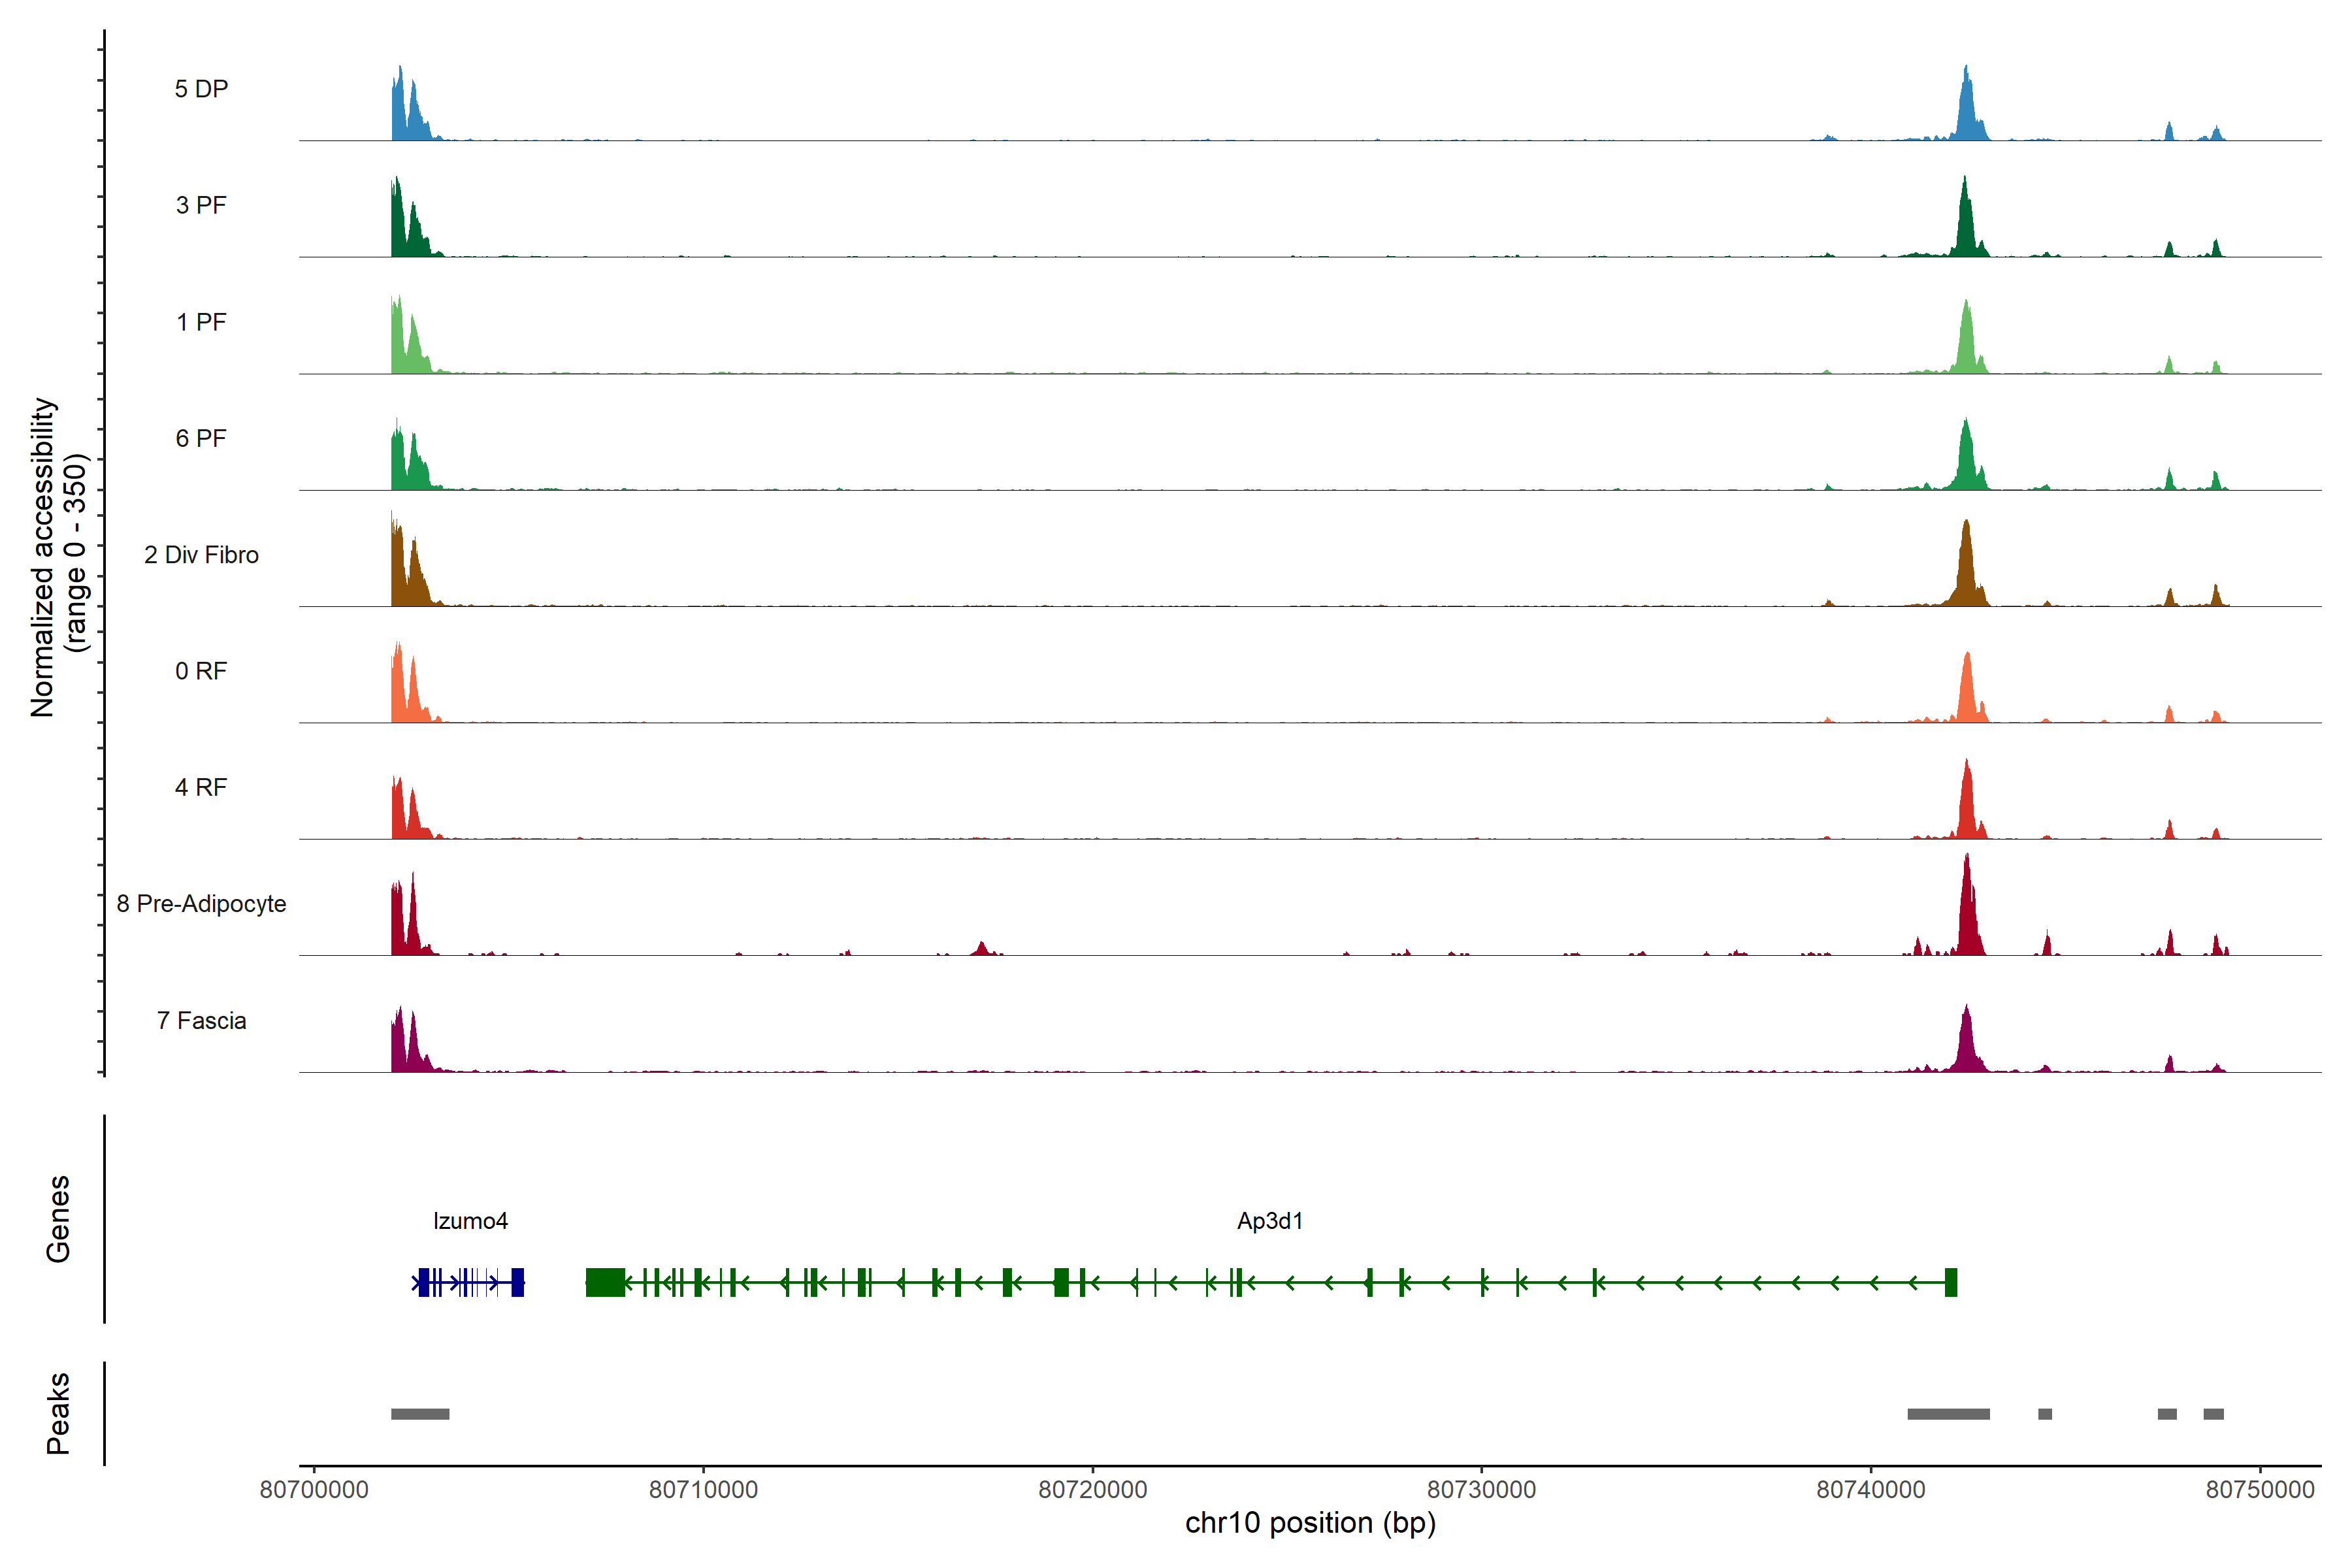Screen dimensions: 2352x1568
Task: Click the chr10 position axis title
Action: [x=1310, y=1523]
